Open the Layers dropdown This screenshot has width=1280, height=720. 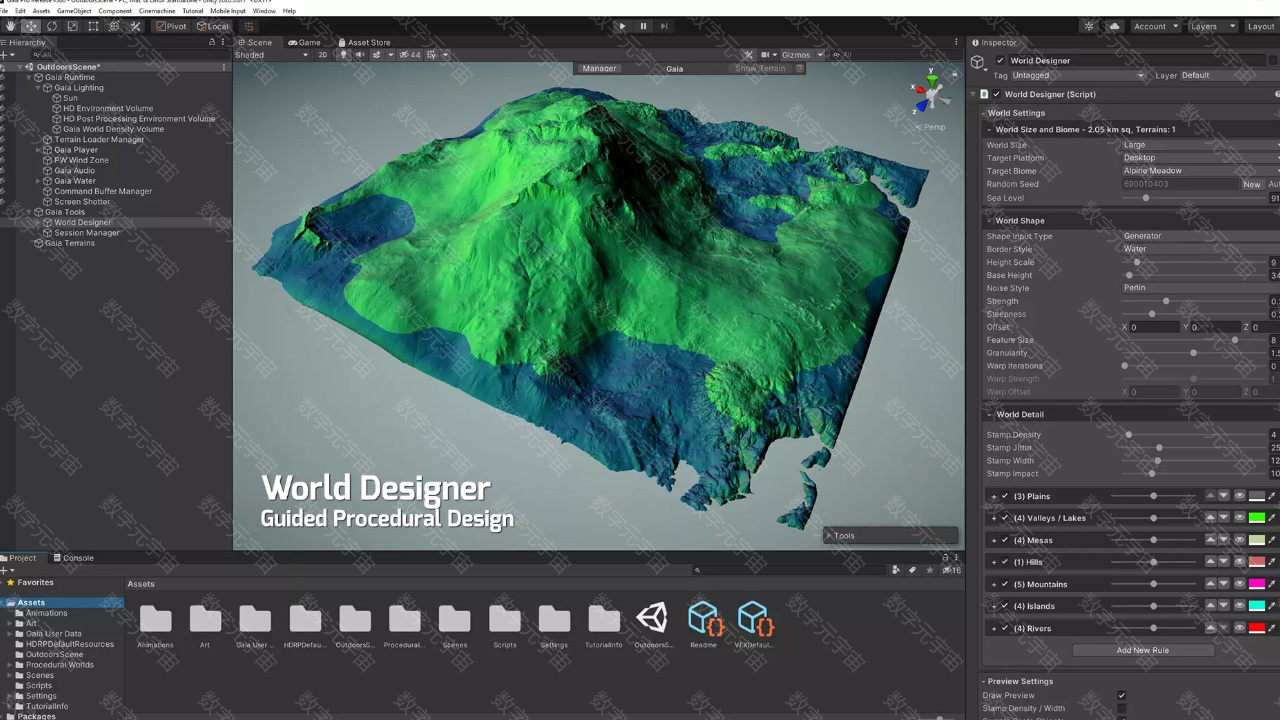[x=1213, y=26]
